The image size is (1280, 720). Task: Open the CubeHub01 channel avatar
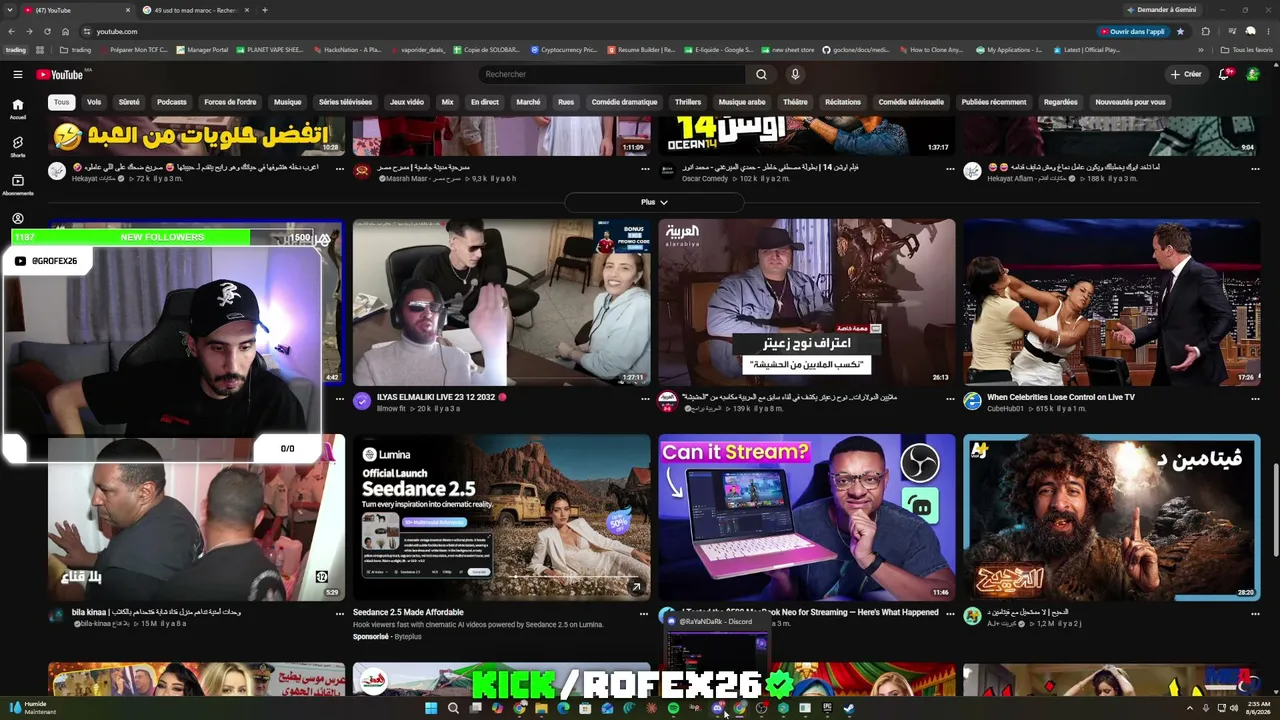coord(972,402)
